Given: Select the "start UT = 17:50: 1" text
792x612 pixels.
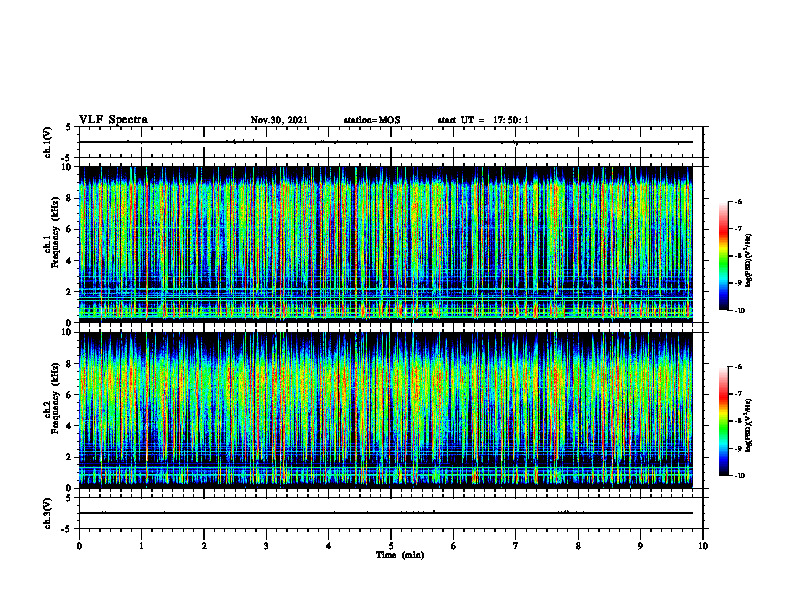Looking at the screenshot, I should [483, 120].
